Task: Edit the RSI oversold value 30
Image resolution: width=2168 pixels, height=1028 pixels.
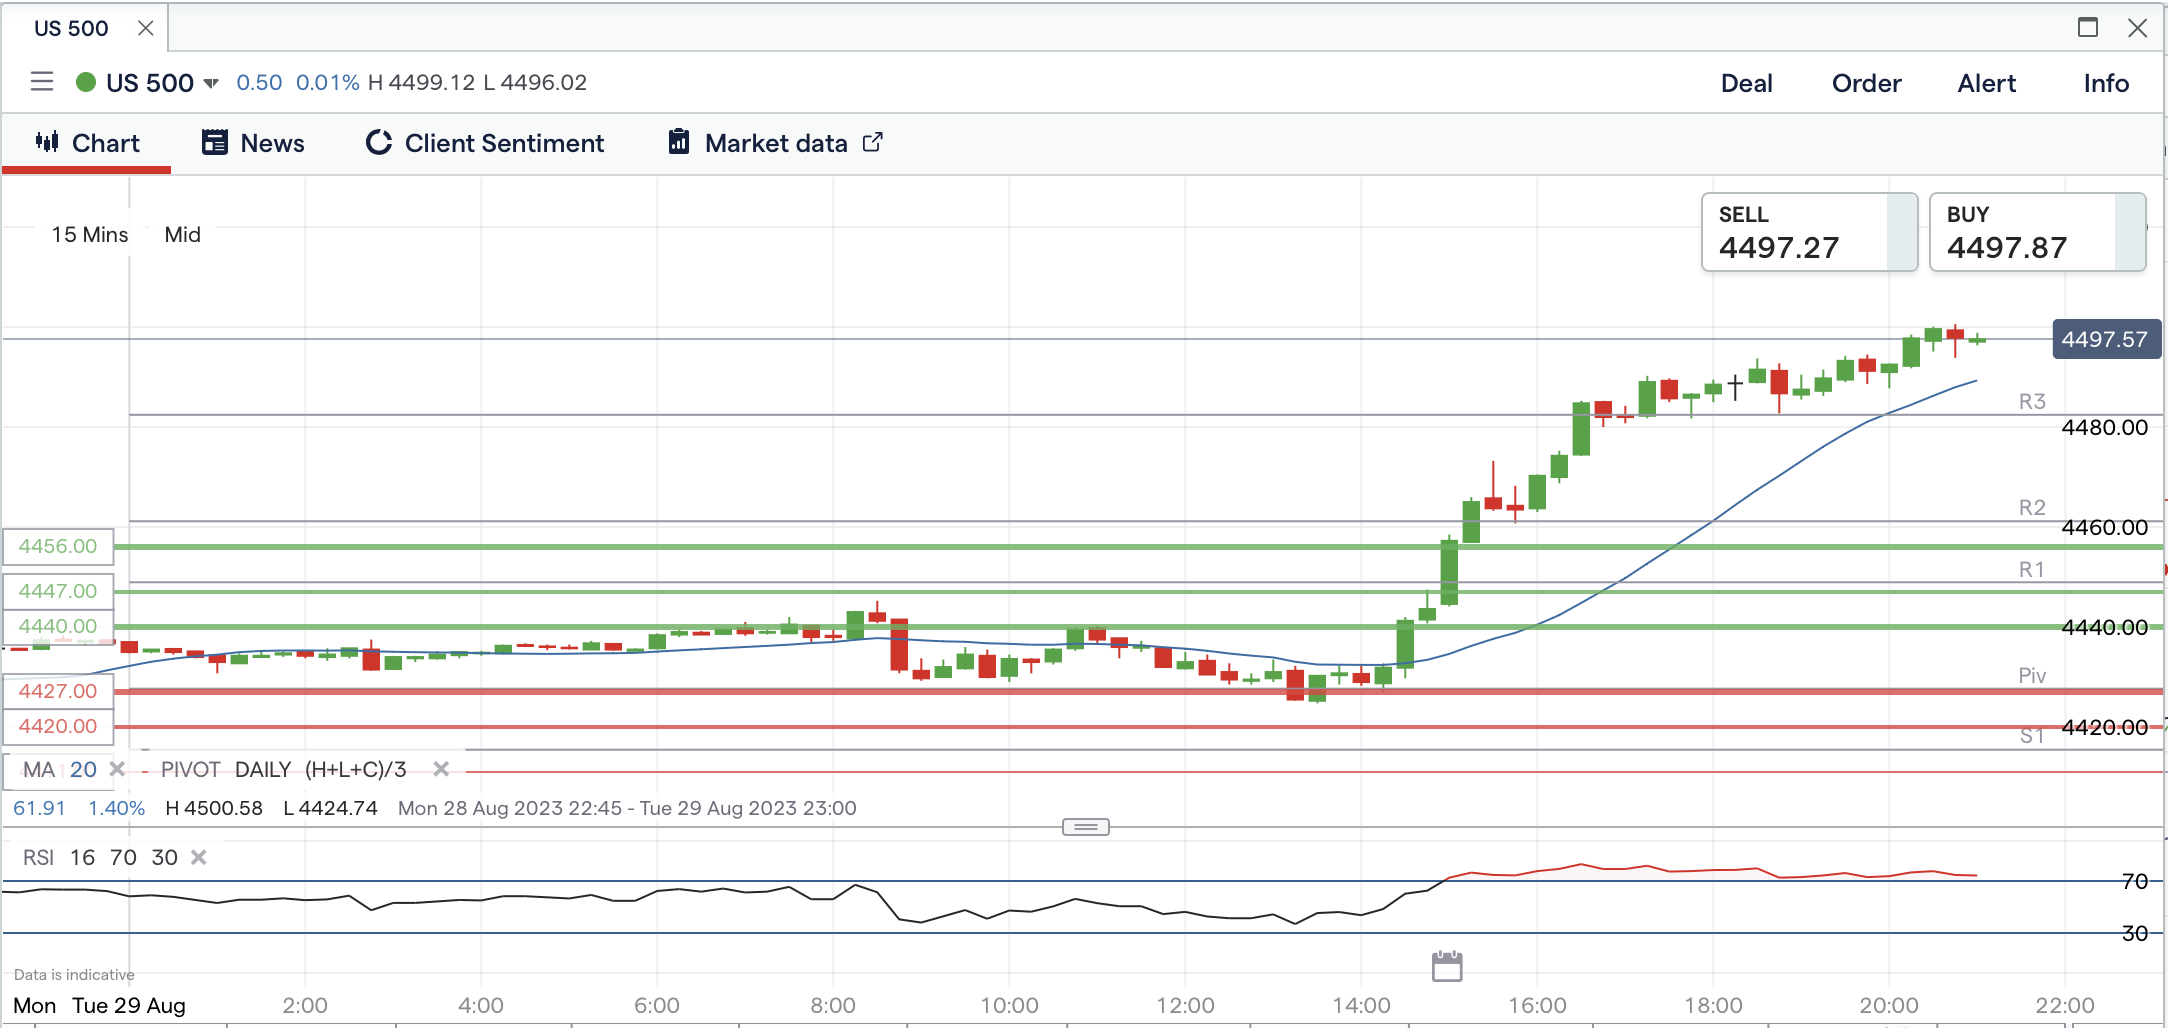Action: pyautogui.click(x=164, y=857)
